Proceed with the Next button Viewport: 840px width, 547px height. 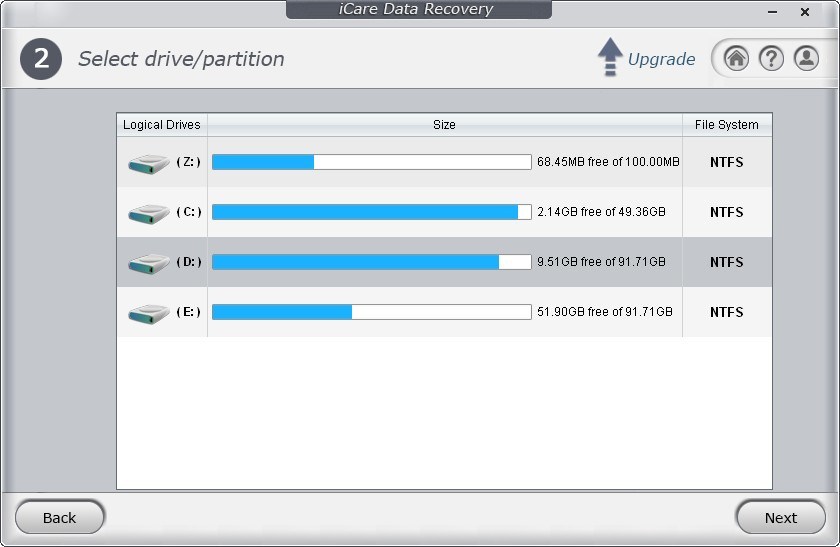click(x=781, y=518)
